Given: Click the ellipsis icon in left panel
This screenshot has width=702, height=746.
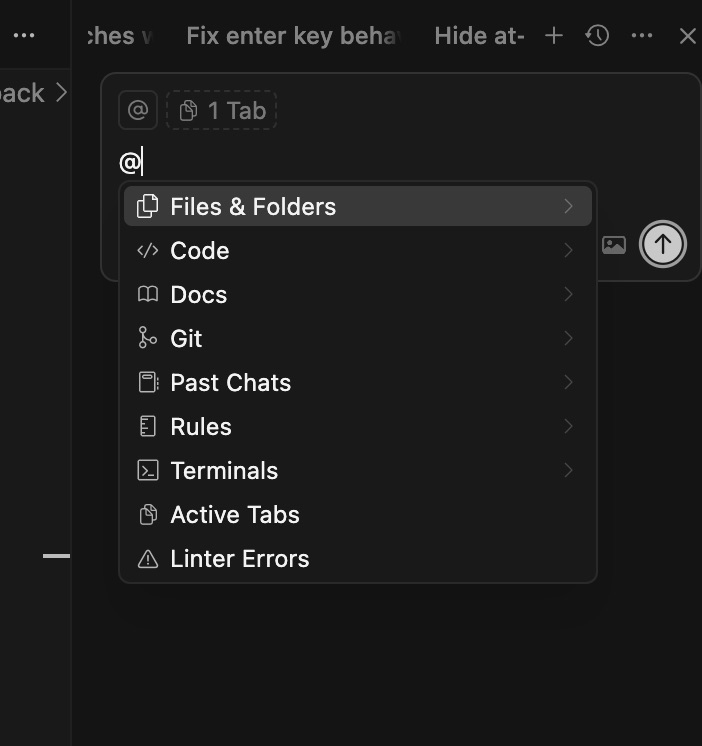Looking at the screenshot, I should 24,36.
